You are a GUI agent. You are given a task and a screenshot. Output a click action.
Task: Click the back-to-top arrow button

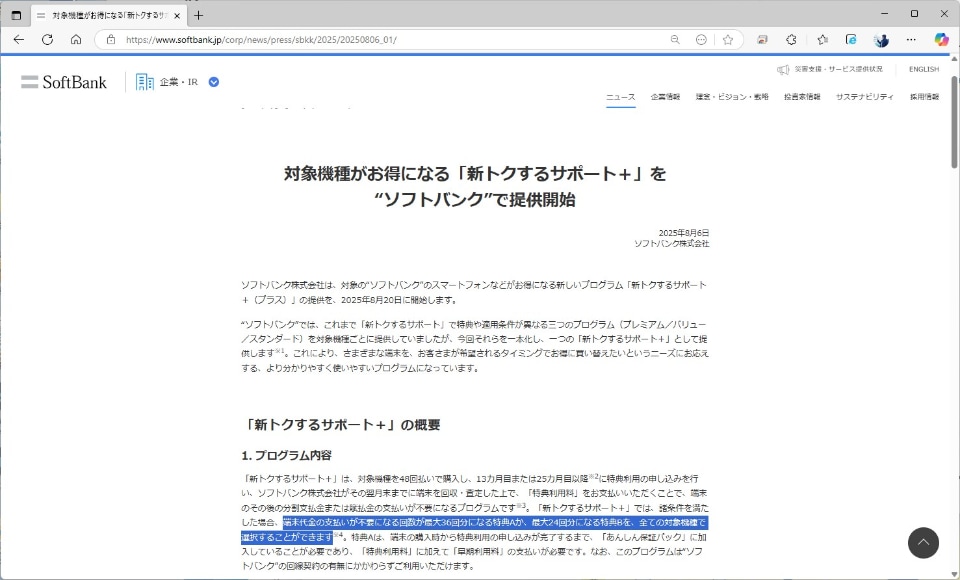923,543
